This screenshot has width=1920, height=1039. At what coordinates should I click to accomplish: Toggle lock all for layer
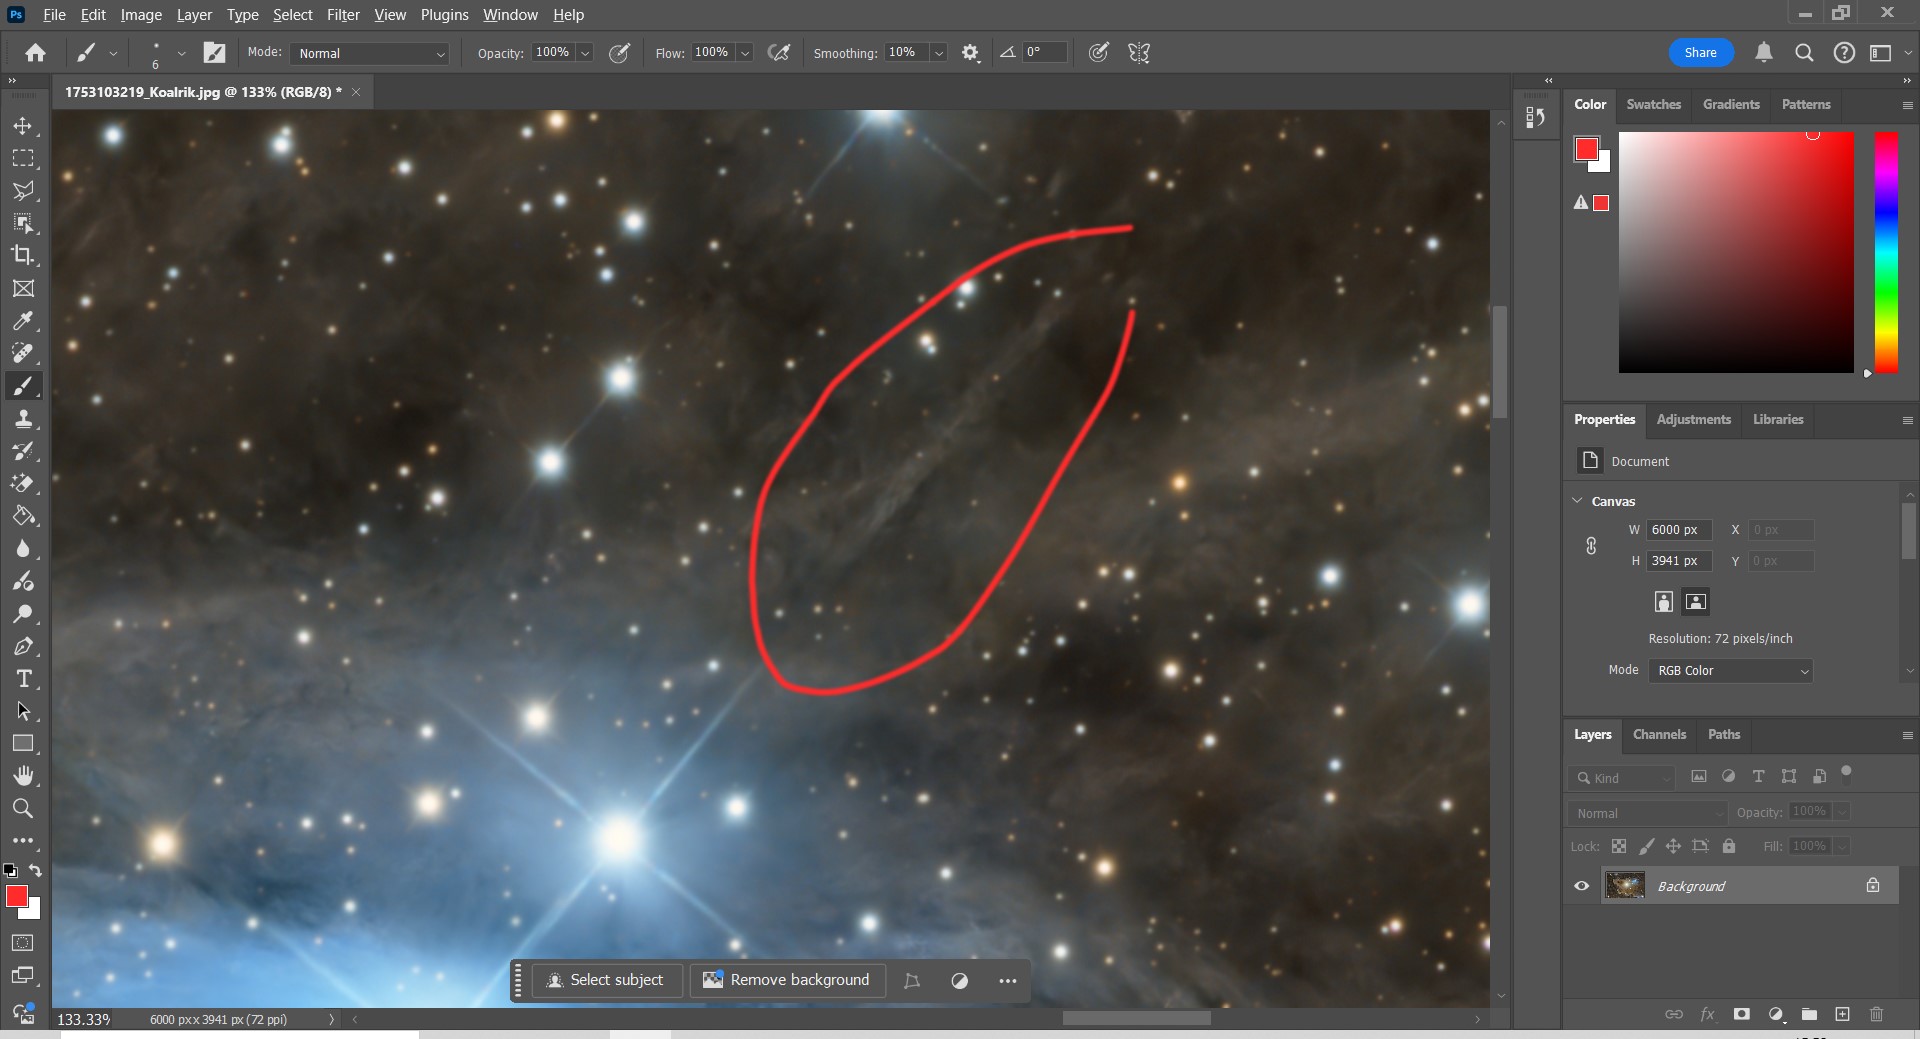click(1729, 846)
